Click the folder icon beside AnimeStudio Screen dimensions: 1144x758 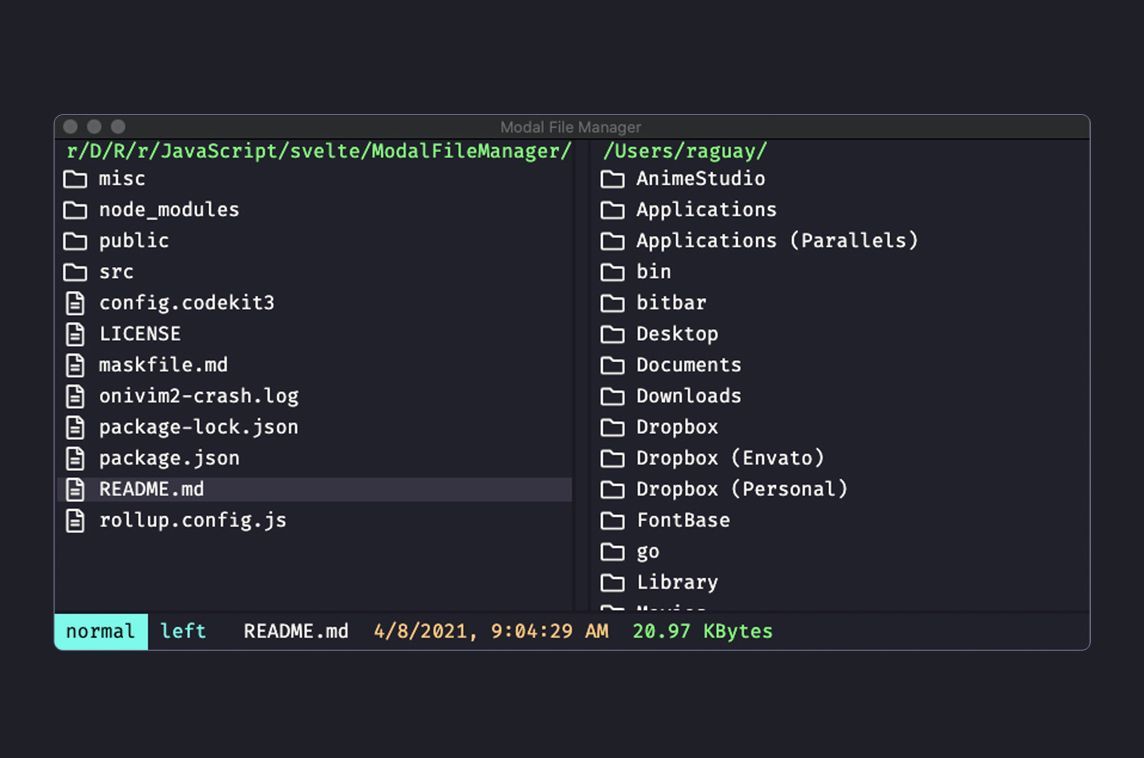click(x=612, y=179)
